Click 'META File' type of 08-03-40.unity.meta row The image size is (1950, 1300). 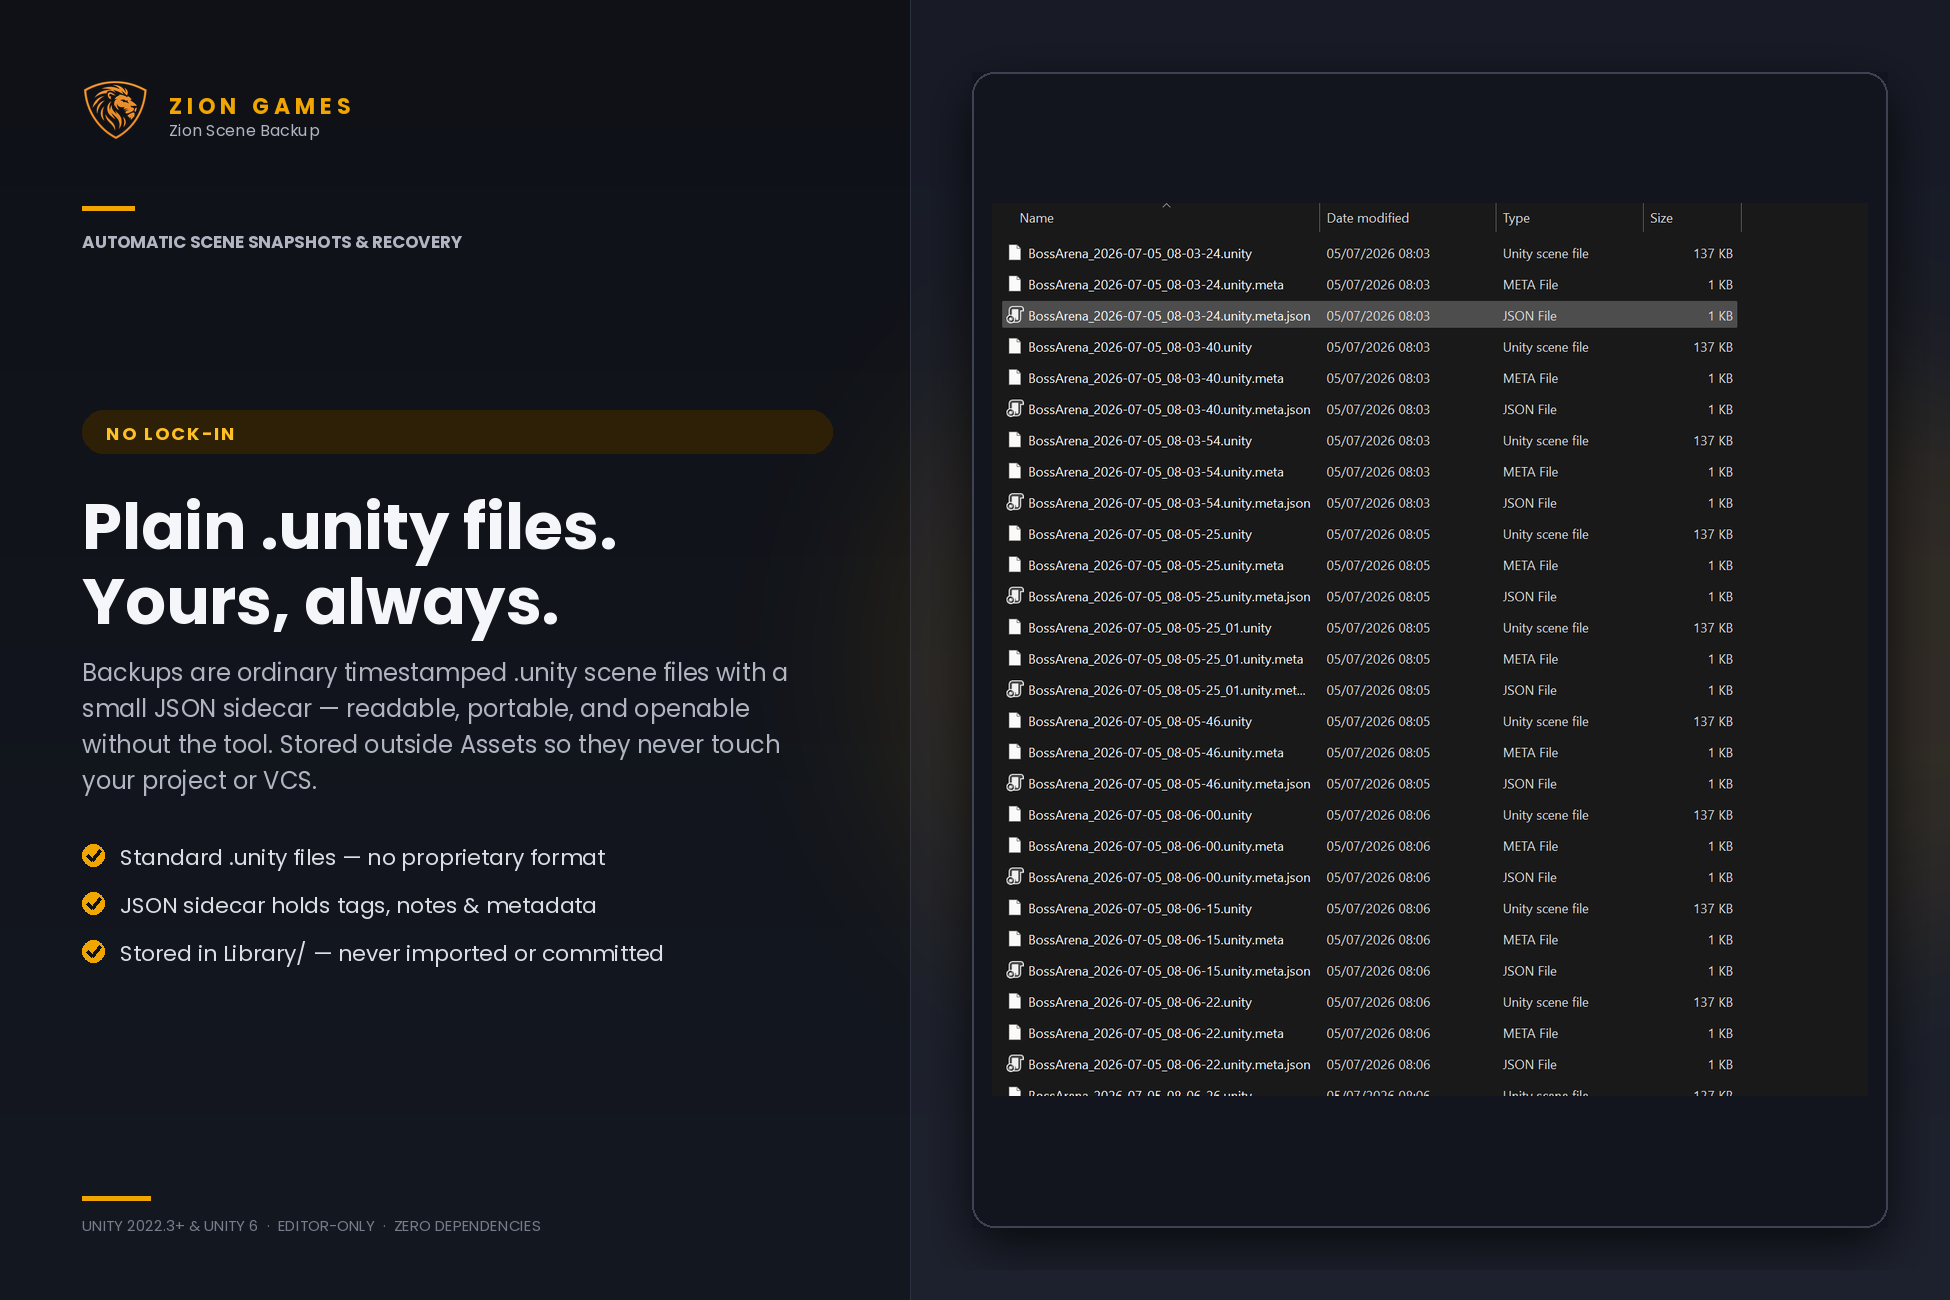coord(1530,378)
